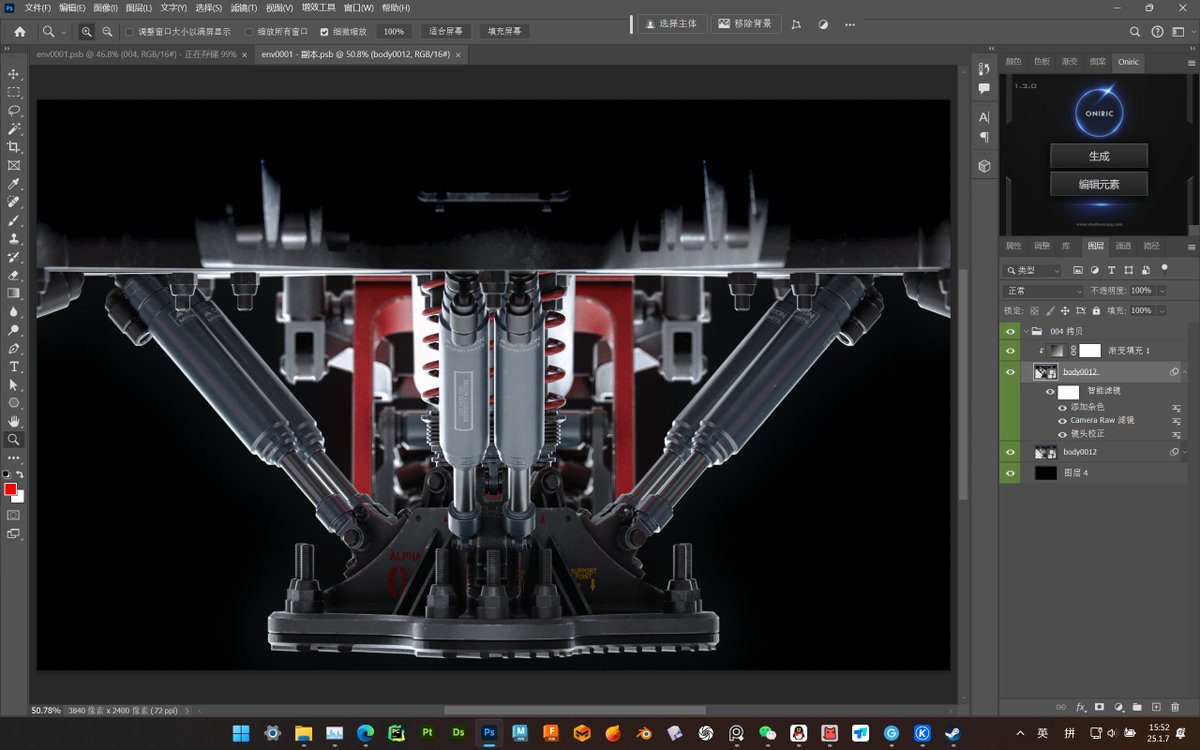Select the Eyedropper tool
Image resolution: width=1200 pixels, height=750 pixels.
[14, 184]
